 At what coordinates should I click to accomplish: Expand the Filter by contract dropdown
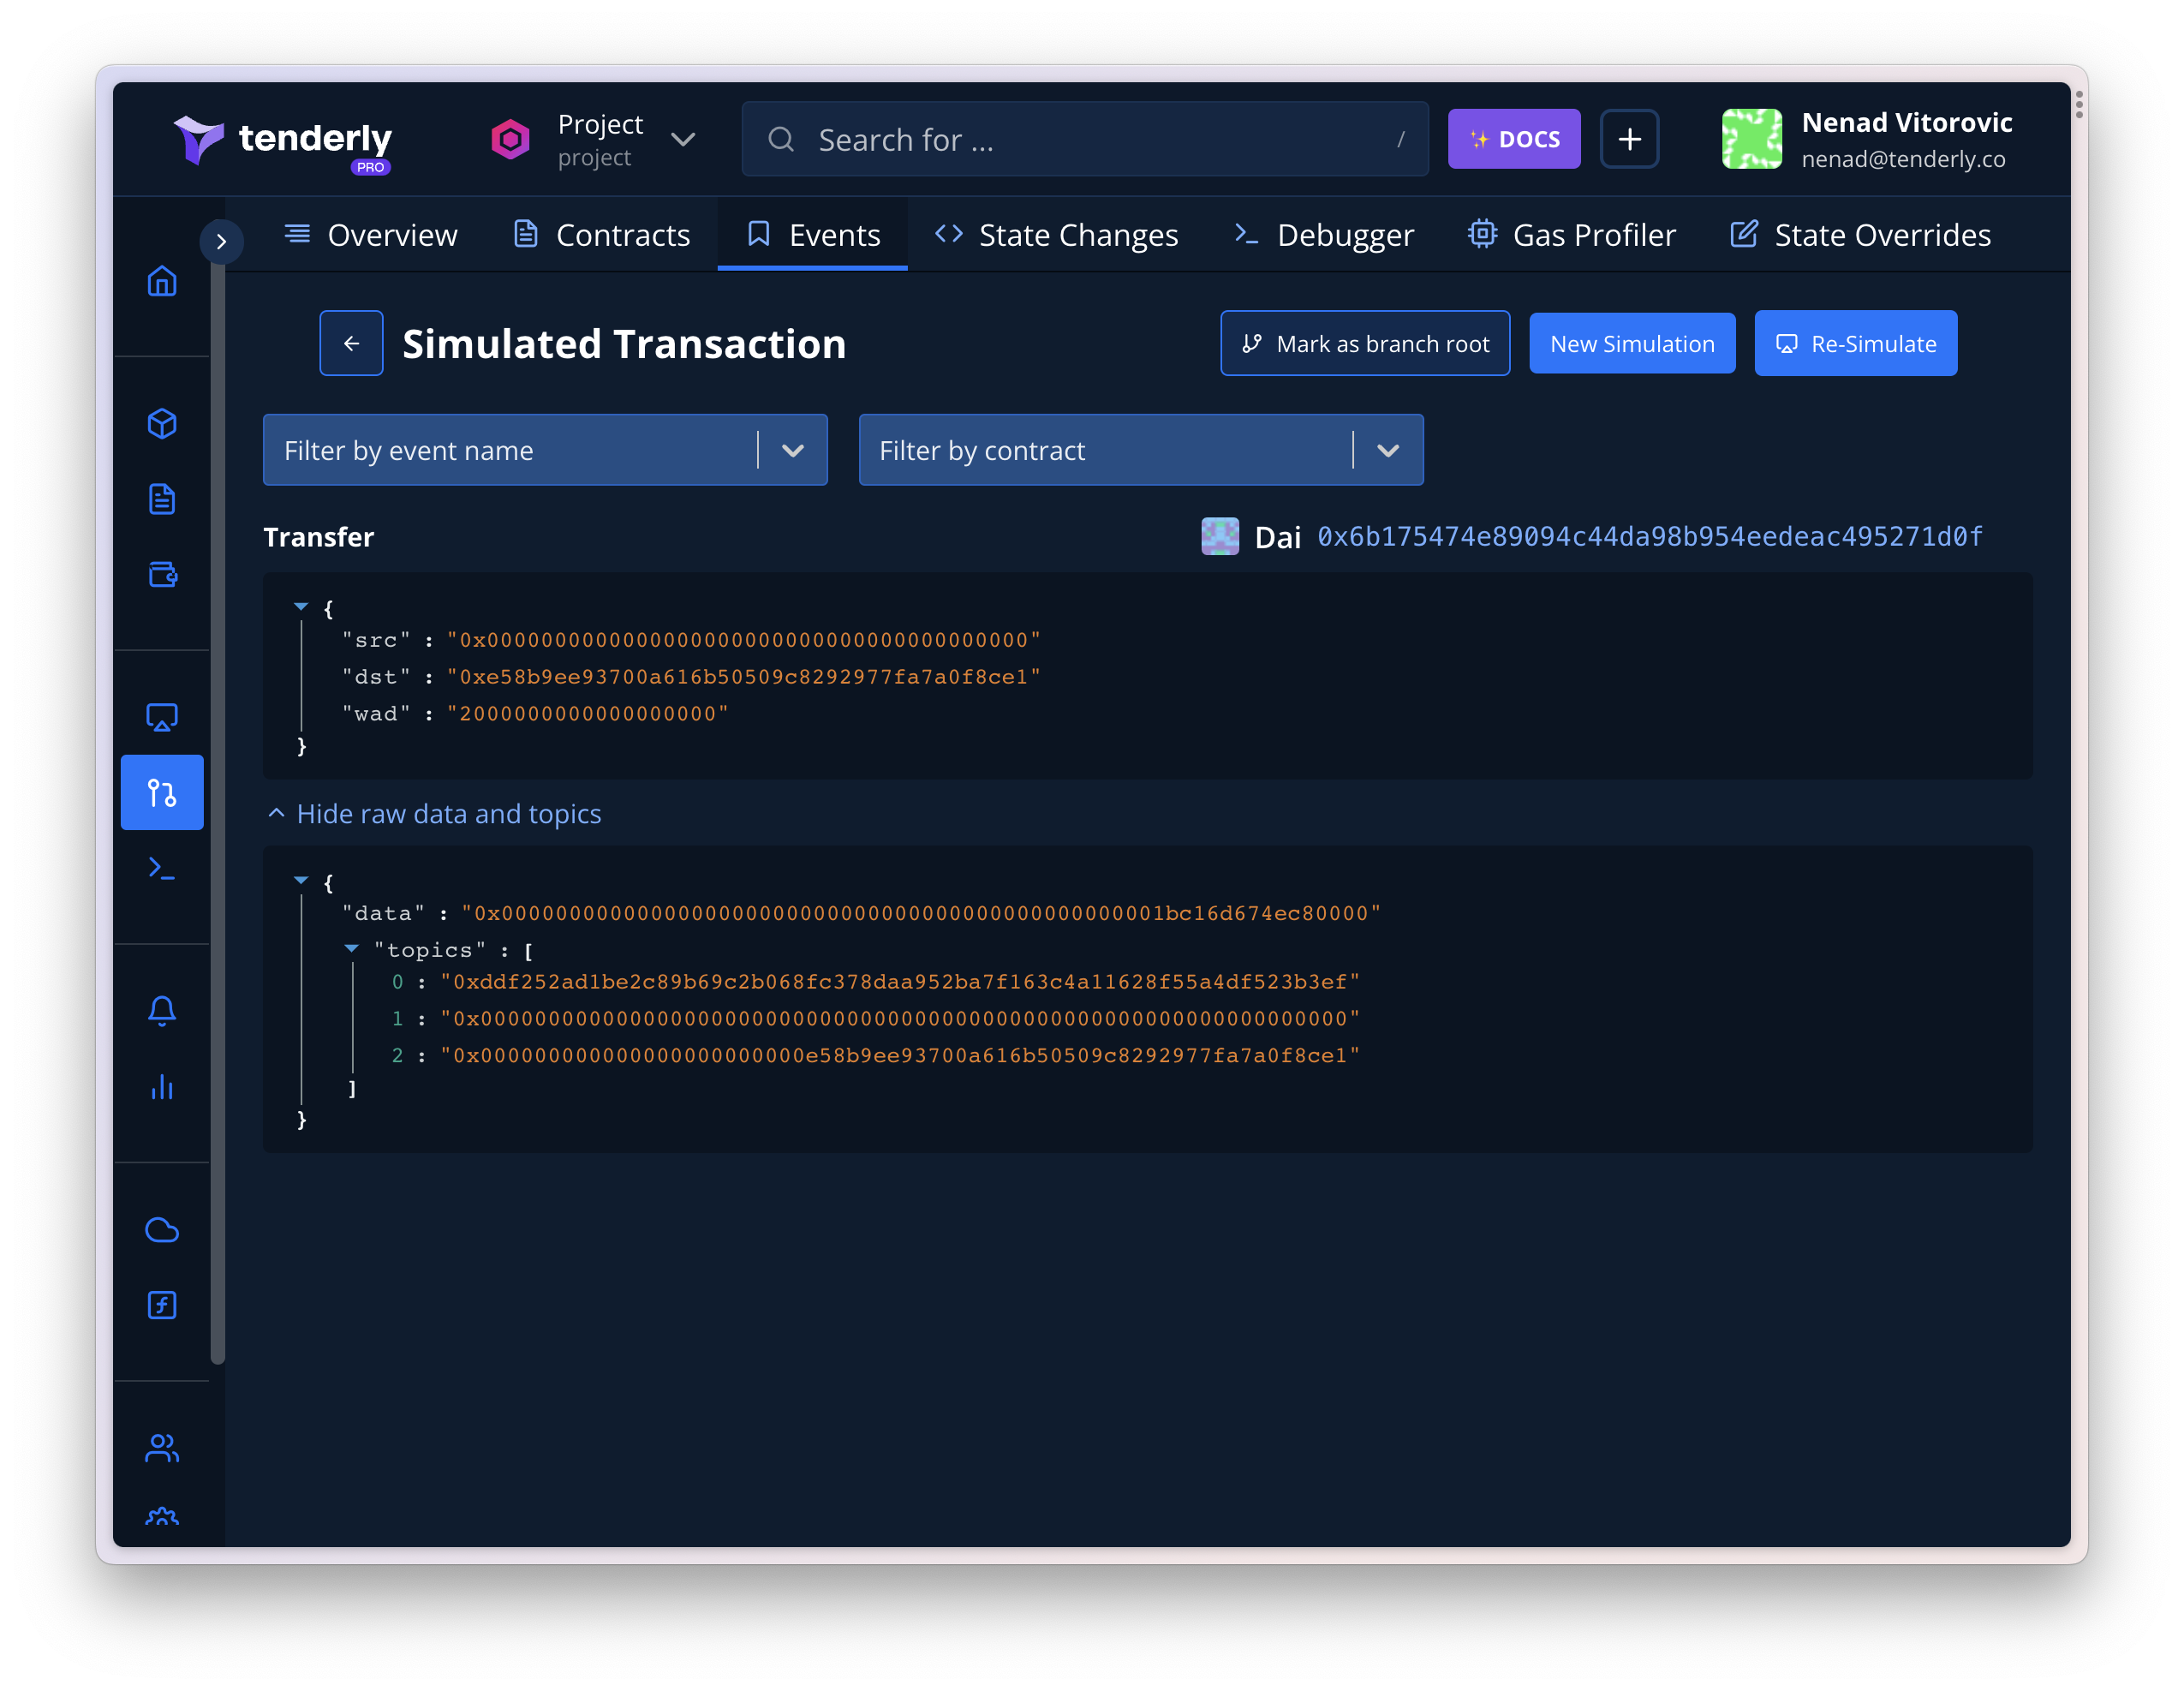click(1392, 449)
